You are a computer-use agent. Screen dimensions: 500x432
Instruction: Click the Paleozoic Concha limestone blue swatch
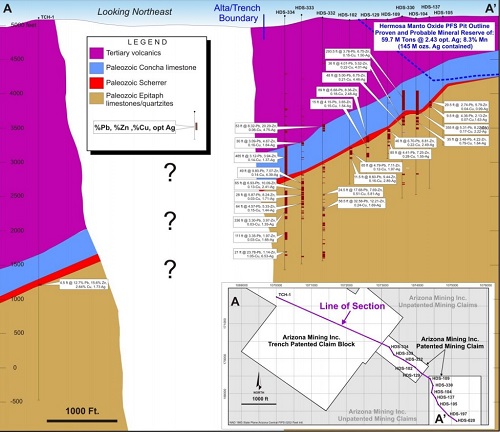click(x=96, y=68)
